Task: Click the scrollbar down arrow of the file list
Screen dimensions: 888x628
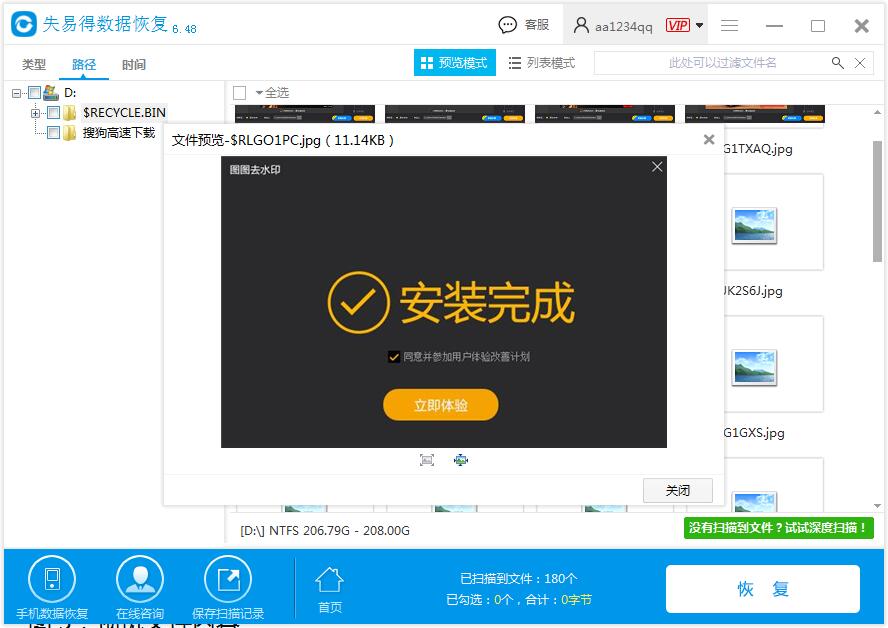Action: [x=877, y=506]
